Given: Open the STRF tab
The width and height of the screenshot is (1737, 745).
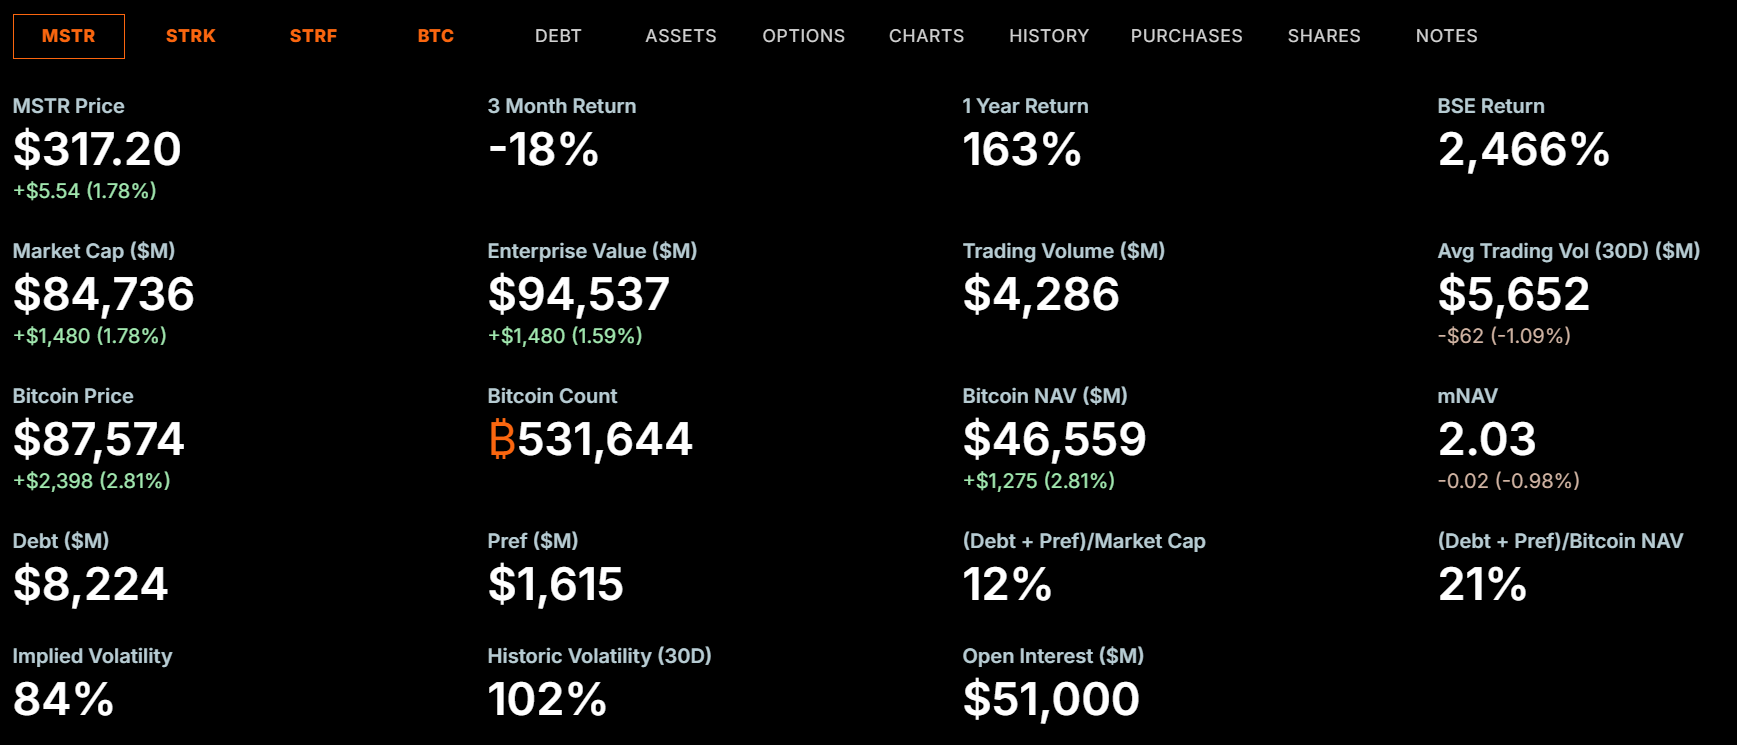Looking at the screenshot, I should click(x=313, y=35).
